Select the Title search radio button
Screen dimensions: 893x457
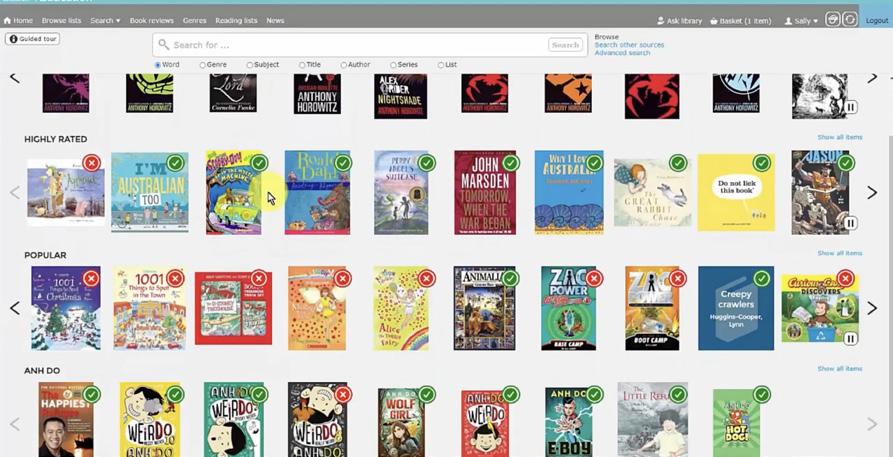(302, 65)
